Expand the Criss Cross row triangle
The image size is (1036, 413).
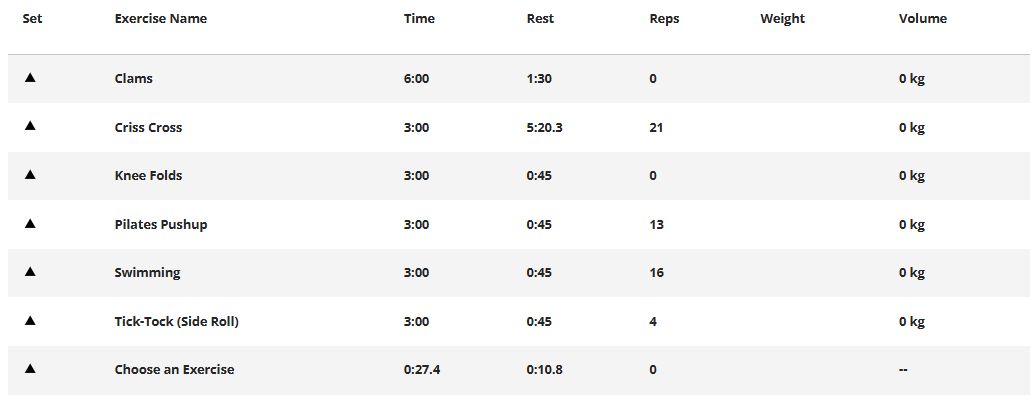tap(30, 126)
